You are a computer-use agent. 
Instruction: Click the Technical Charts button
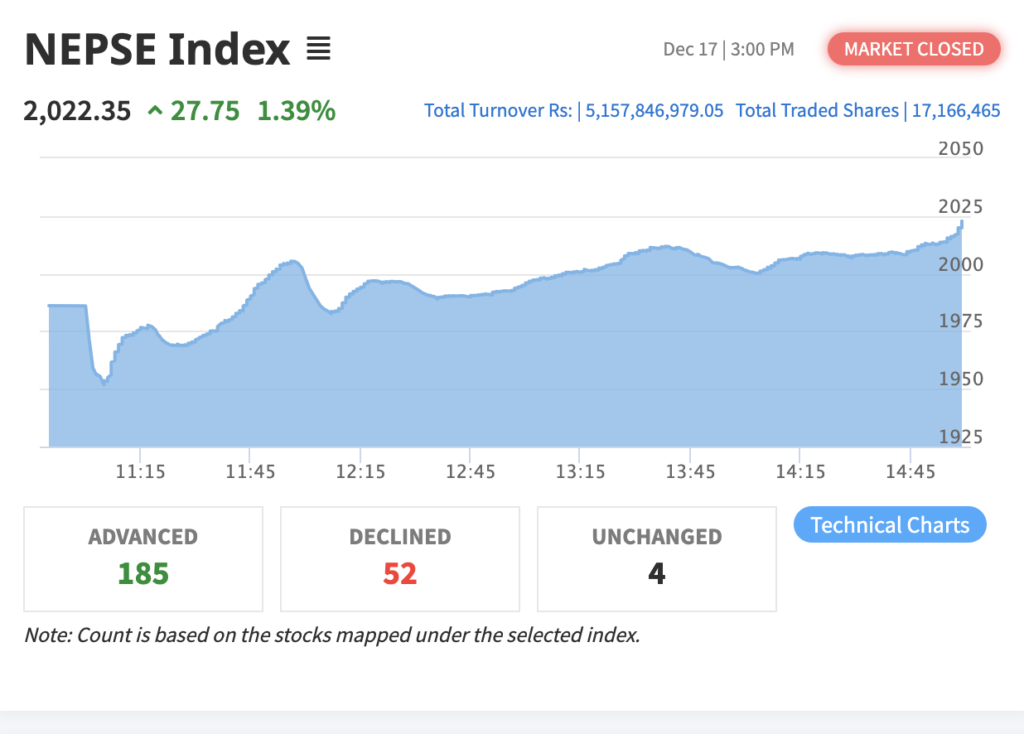click(x=889, y=525)
